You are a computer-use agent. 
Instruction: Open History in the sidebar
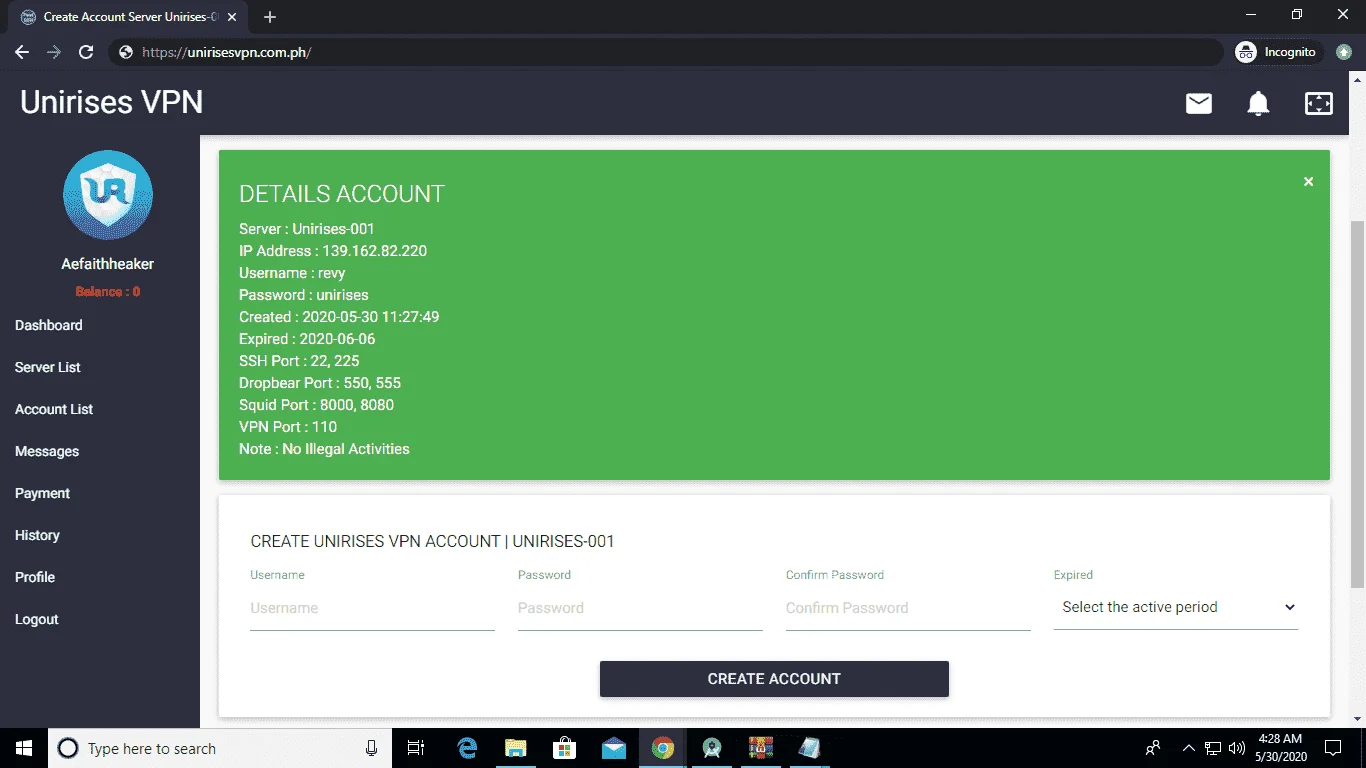[38, 535]
